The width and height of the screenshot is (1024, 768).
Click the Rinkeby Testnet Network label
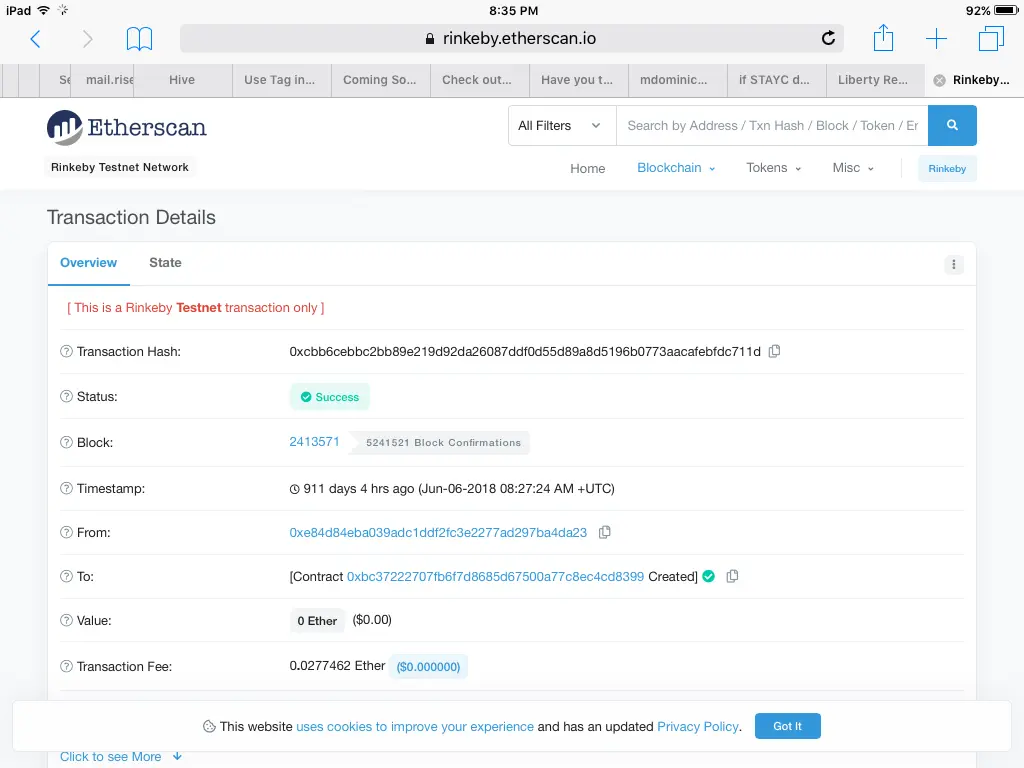pyautogui.click(x=120, y=167)
